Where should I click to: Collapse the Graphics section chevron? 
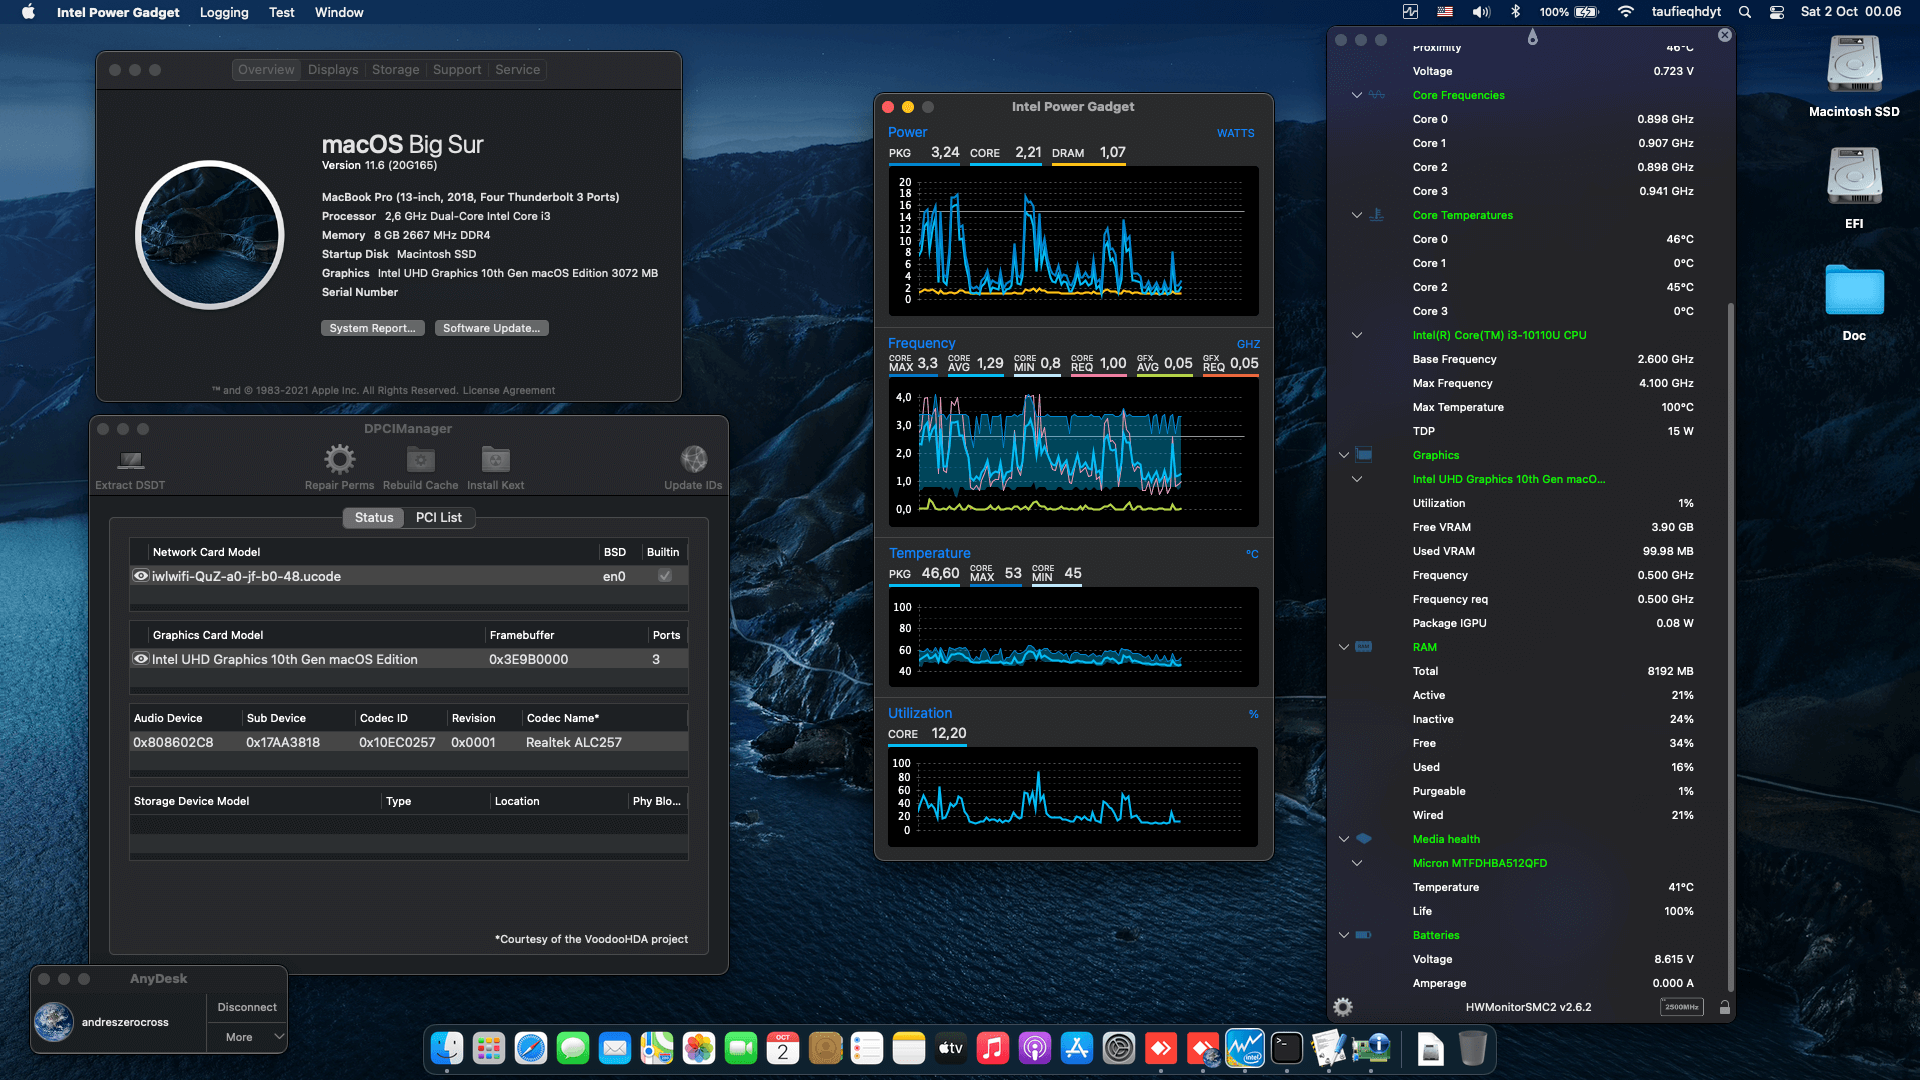tap(1344, 455)
